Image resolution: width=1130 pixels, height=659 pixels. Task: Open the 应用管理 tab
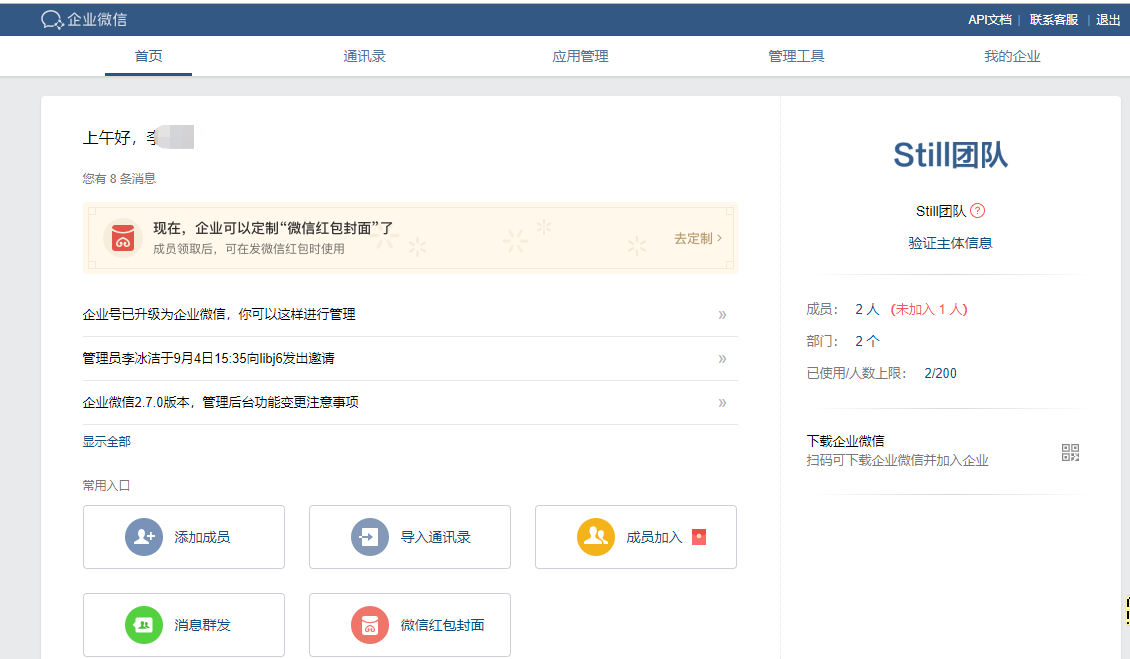tap(580, 56)
